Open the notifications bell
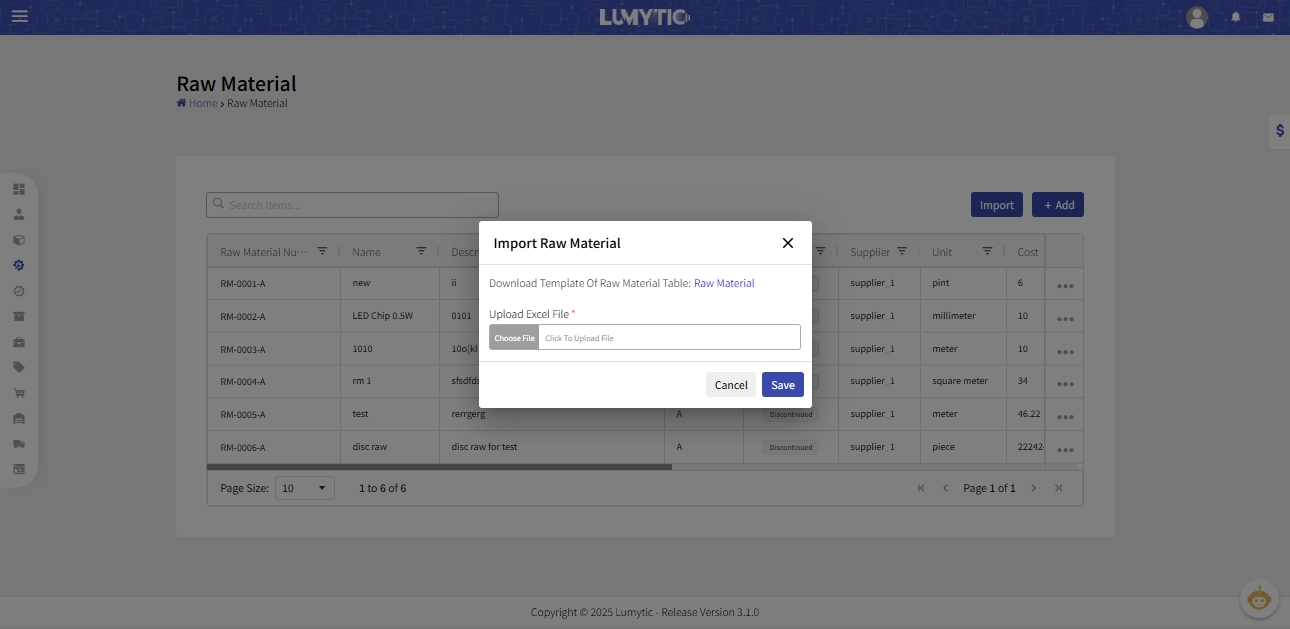1290x629 pixels. [1236, 17]
